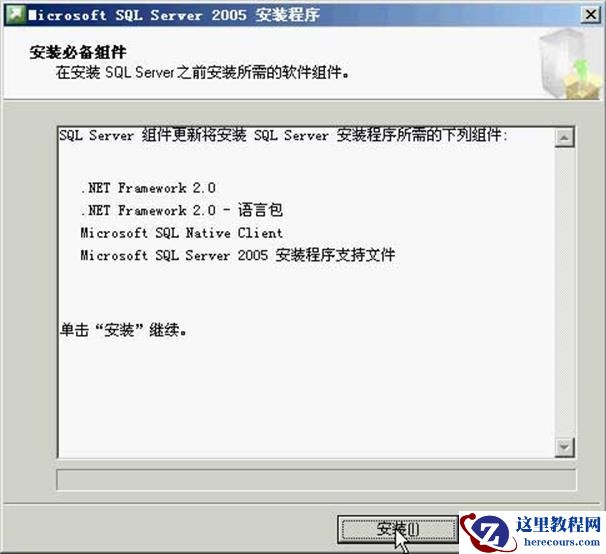
Task: Click the empty installation progress bar
Action: (x=316, y=480)
